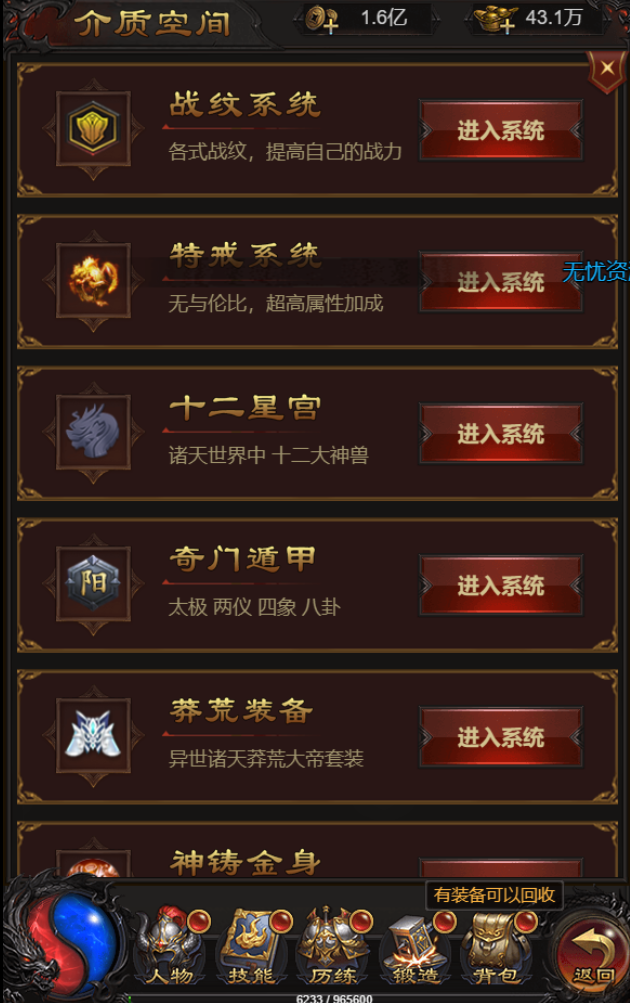Add more gold coins via plus icon
The image size is (630, 1003).
331,26
